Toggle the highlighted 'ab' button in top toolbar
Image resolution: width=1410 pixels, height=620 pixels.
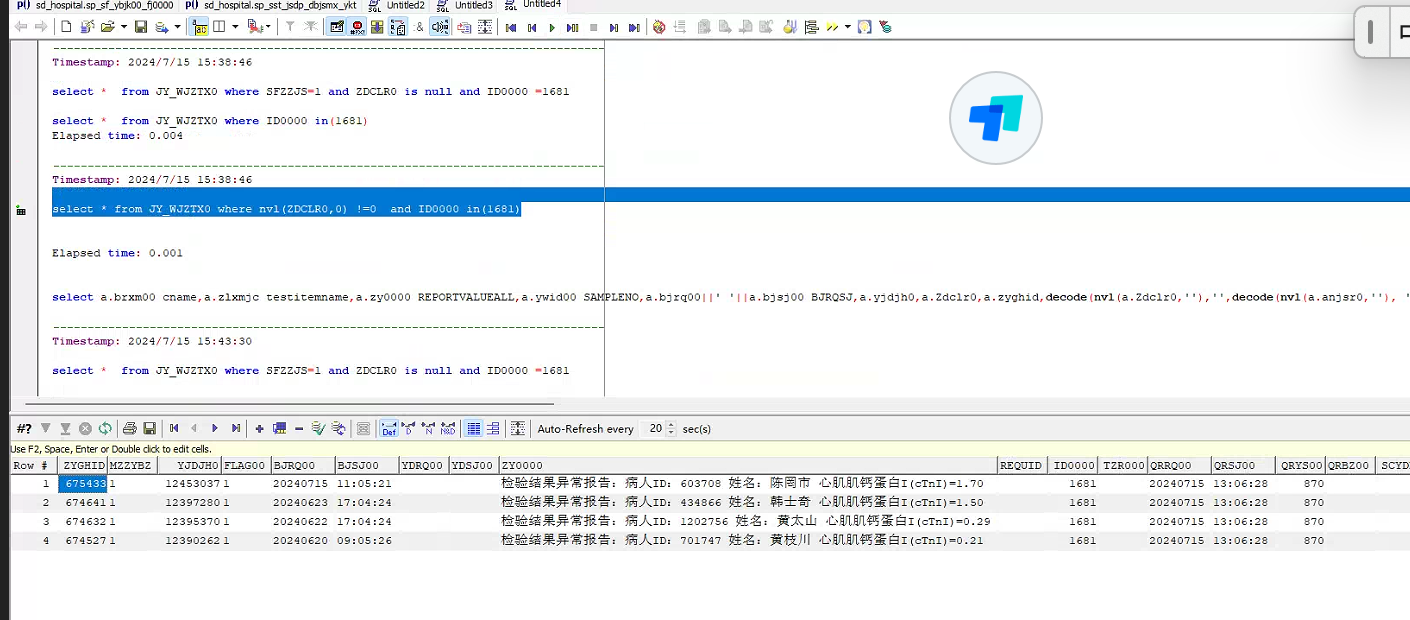[199, 27]
